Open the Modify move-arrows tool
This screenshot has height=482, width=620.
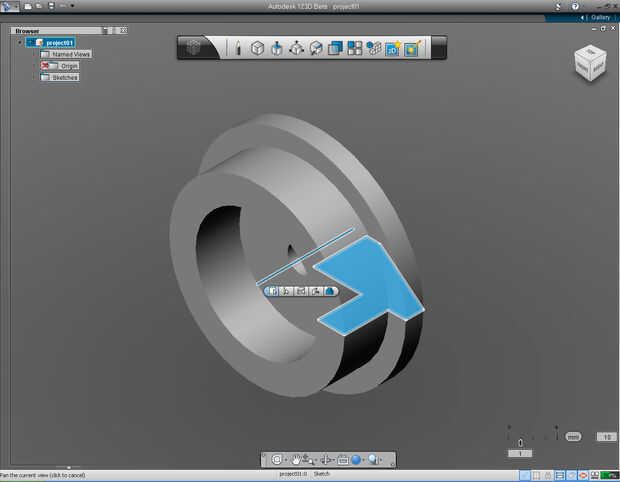pyautogui.click(x=296, y=48)
